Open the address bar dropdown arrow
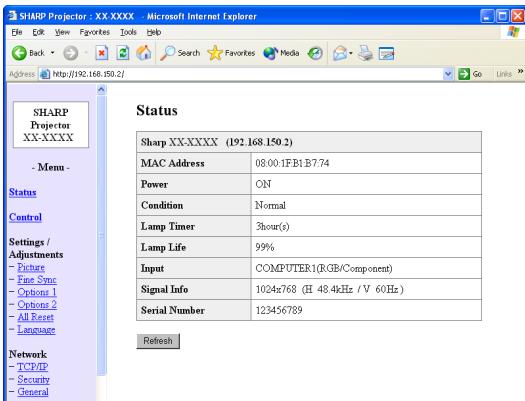Screen dimensions: 525x401 pyautogui.click(x=448, y=74)
